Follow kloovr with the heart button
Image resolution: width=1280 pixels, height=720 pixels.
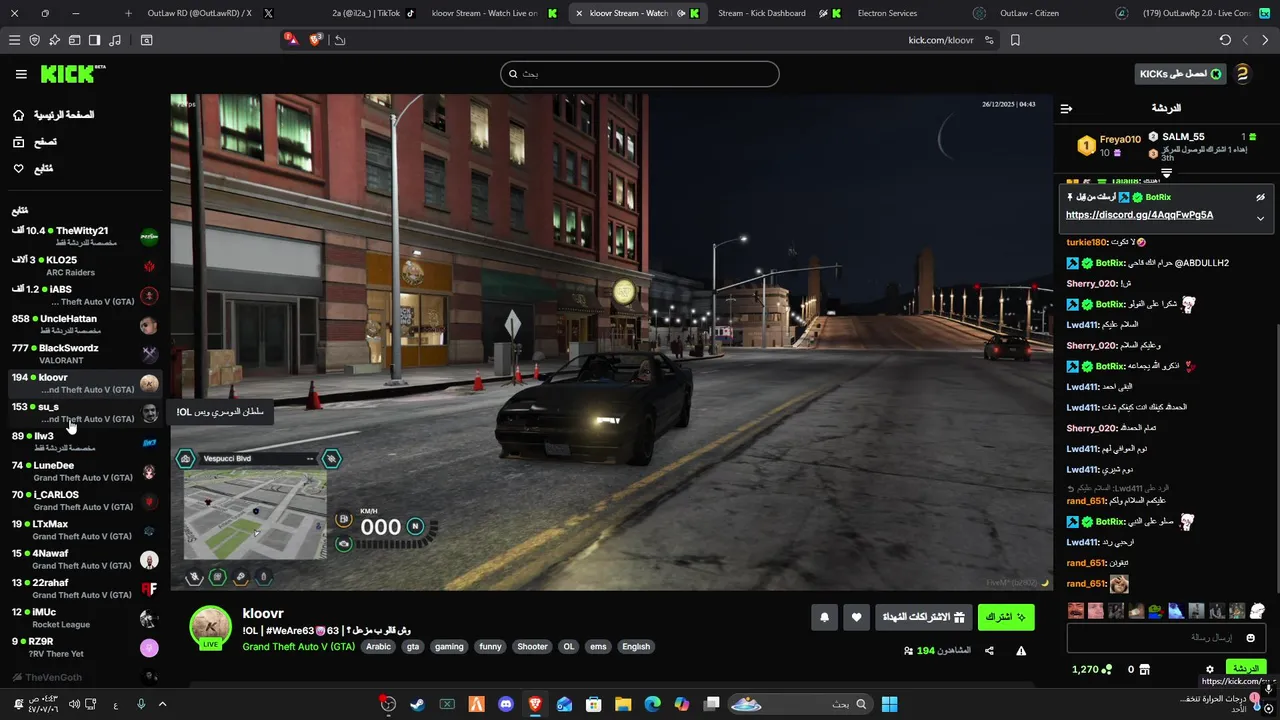[856, 617]
